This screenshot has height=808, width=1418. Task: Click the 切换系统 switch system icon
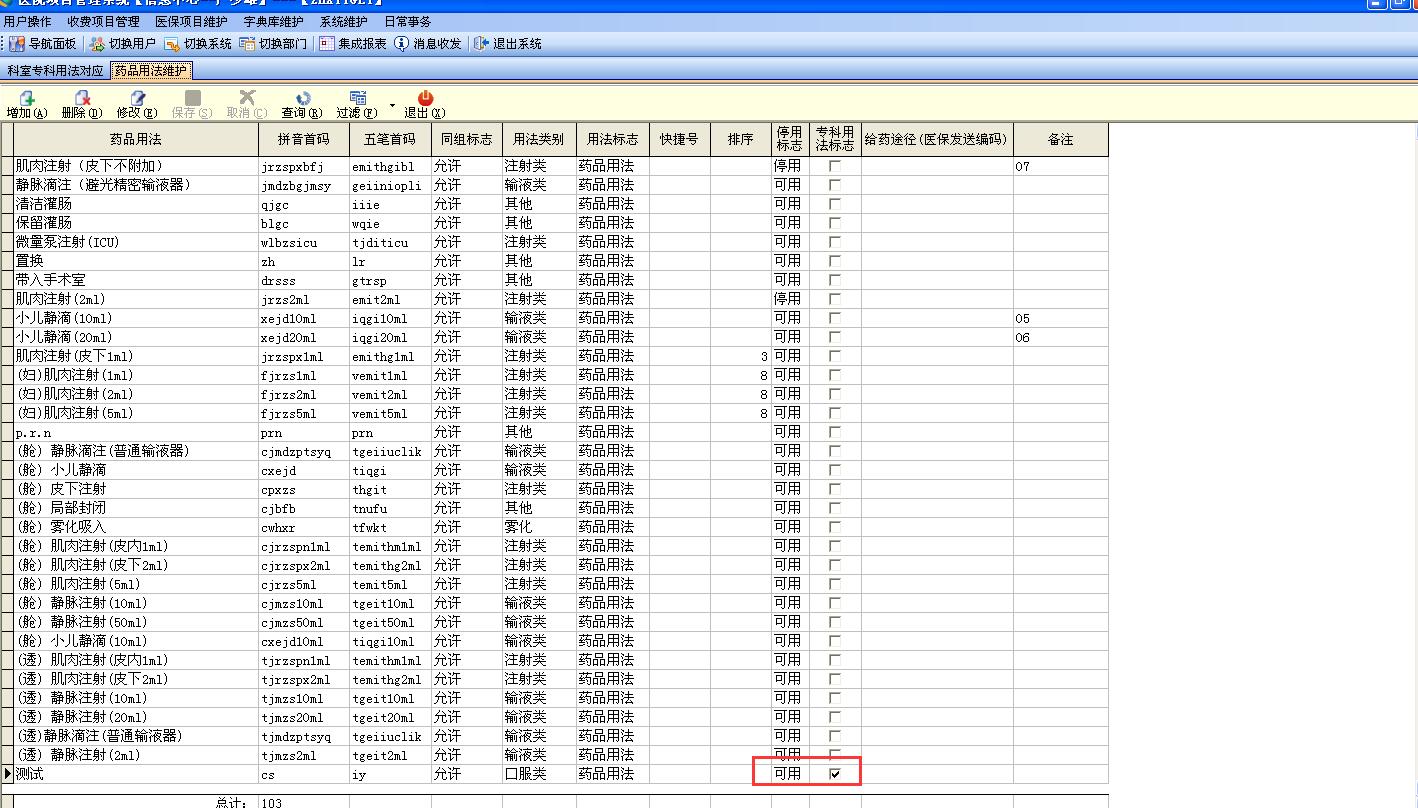click(x=172, y=44)
